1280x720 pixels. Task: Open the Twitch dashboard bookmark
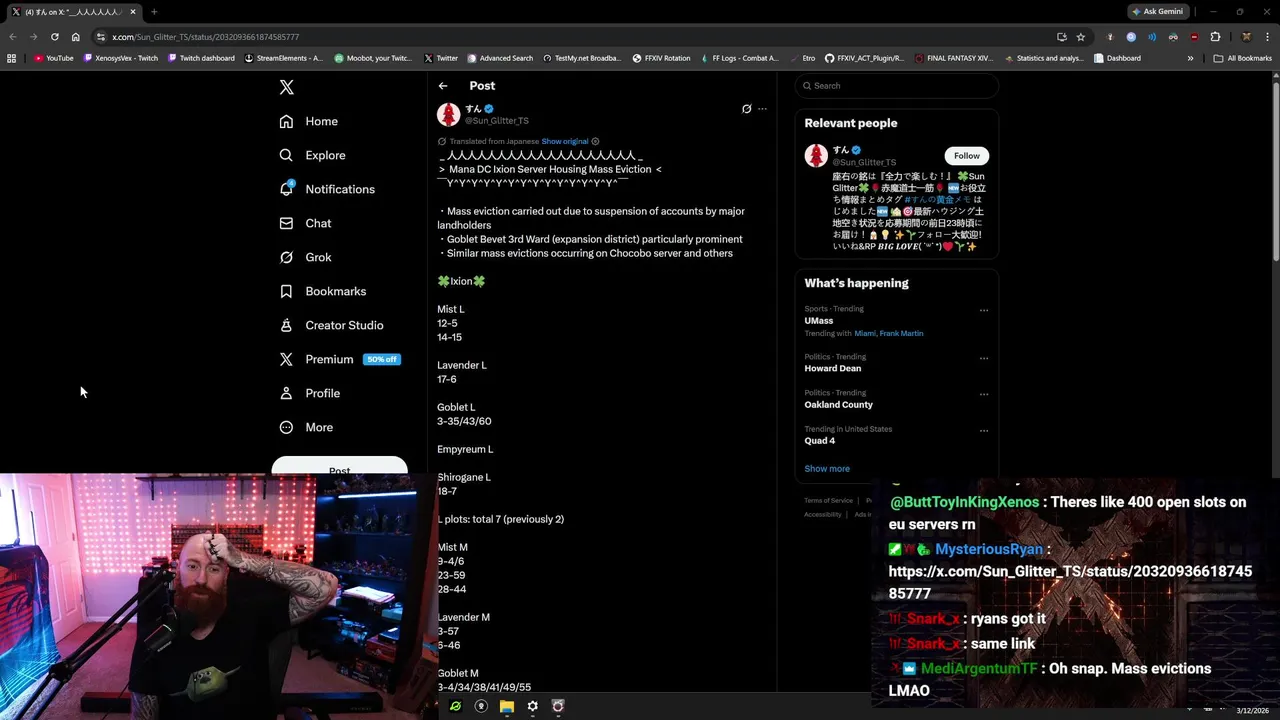201,58
